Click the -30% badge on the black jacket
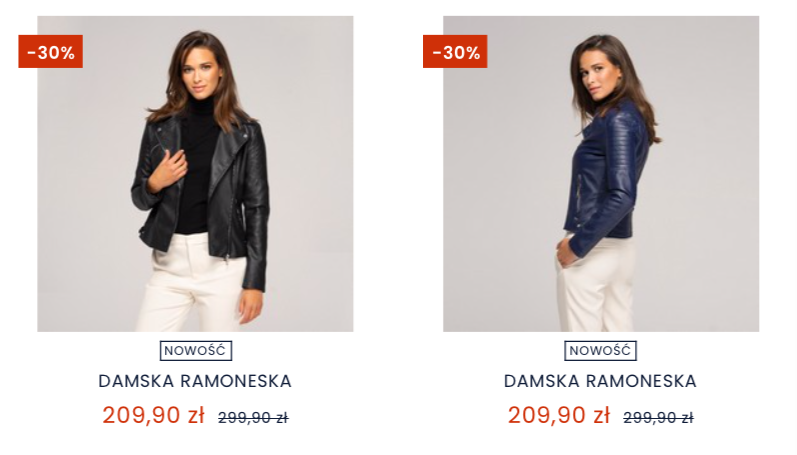This screenshot has height=455, width=797. [51, 52]
